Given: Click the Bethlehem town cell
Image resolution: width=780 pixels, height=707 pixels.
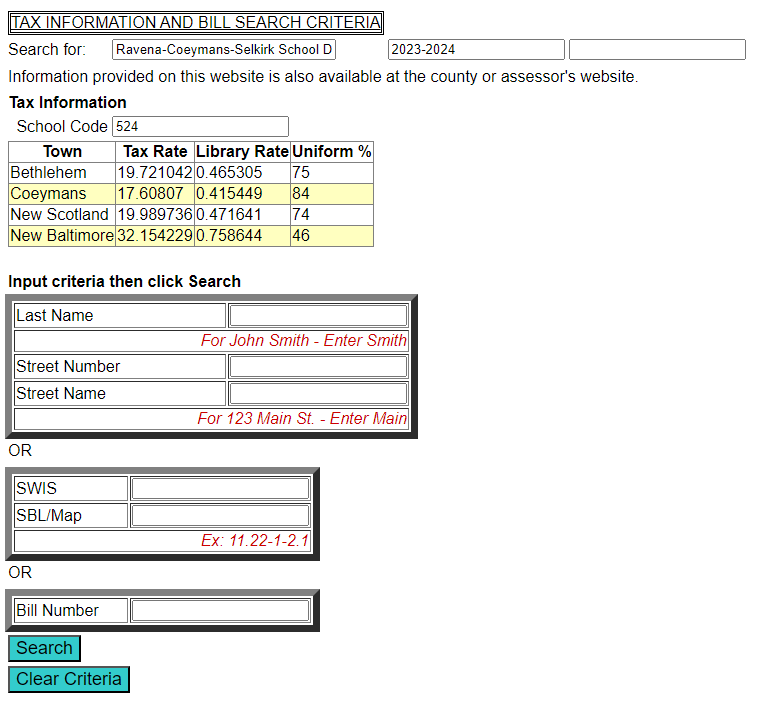Looking at the screenshot, I should pos(62,173).
